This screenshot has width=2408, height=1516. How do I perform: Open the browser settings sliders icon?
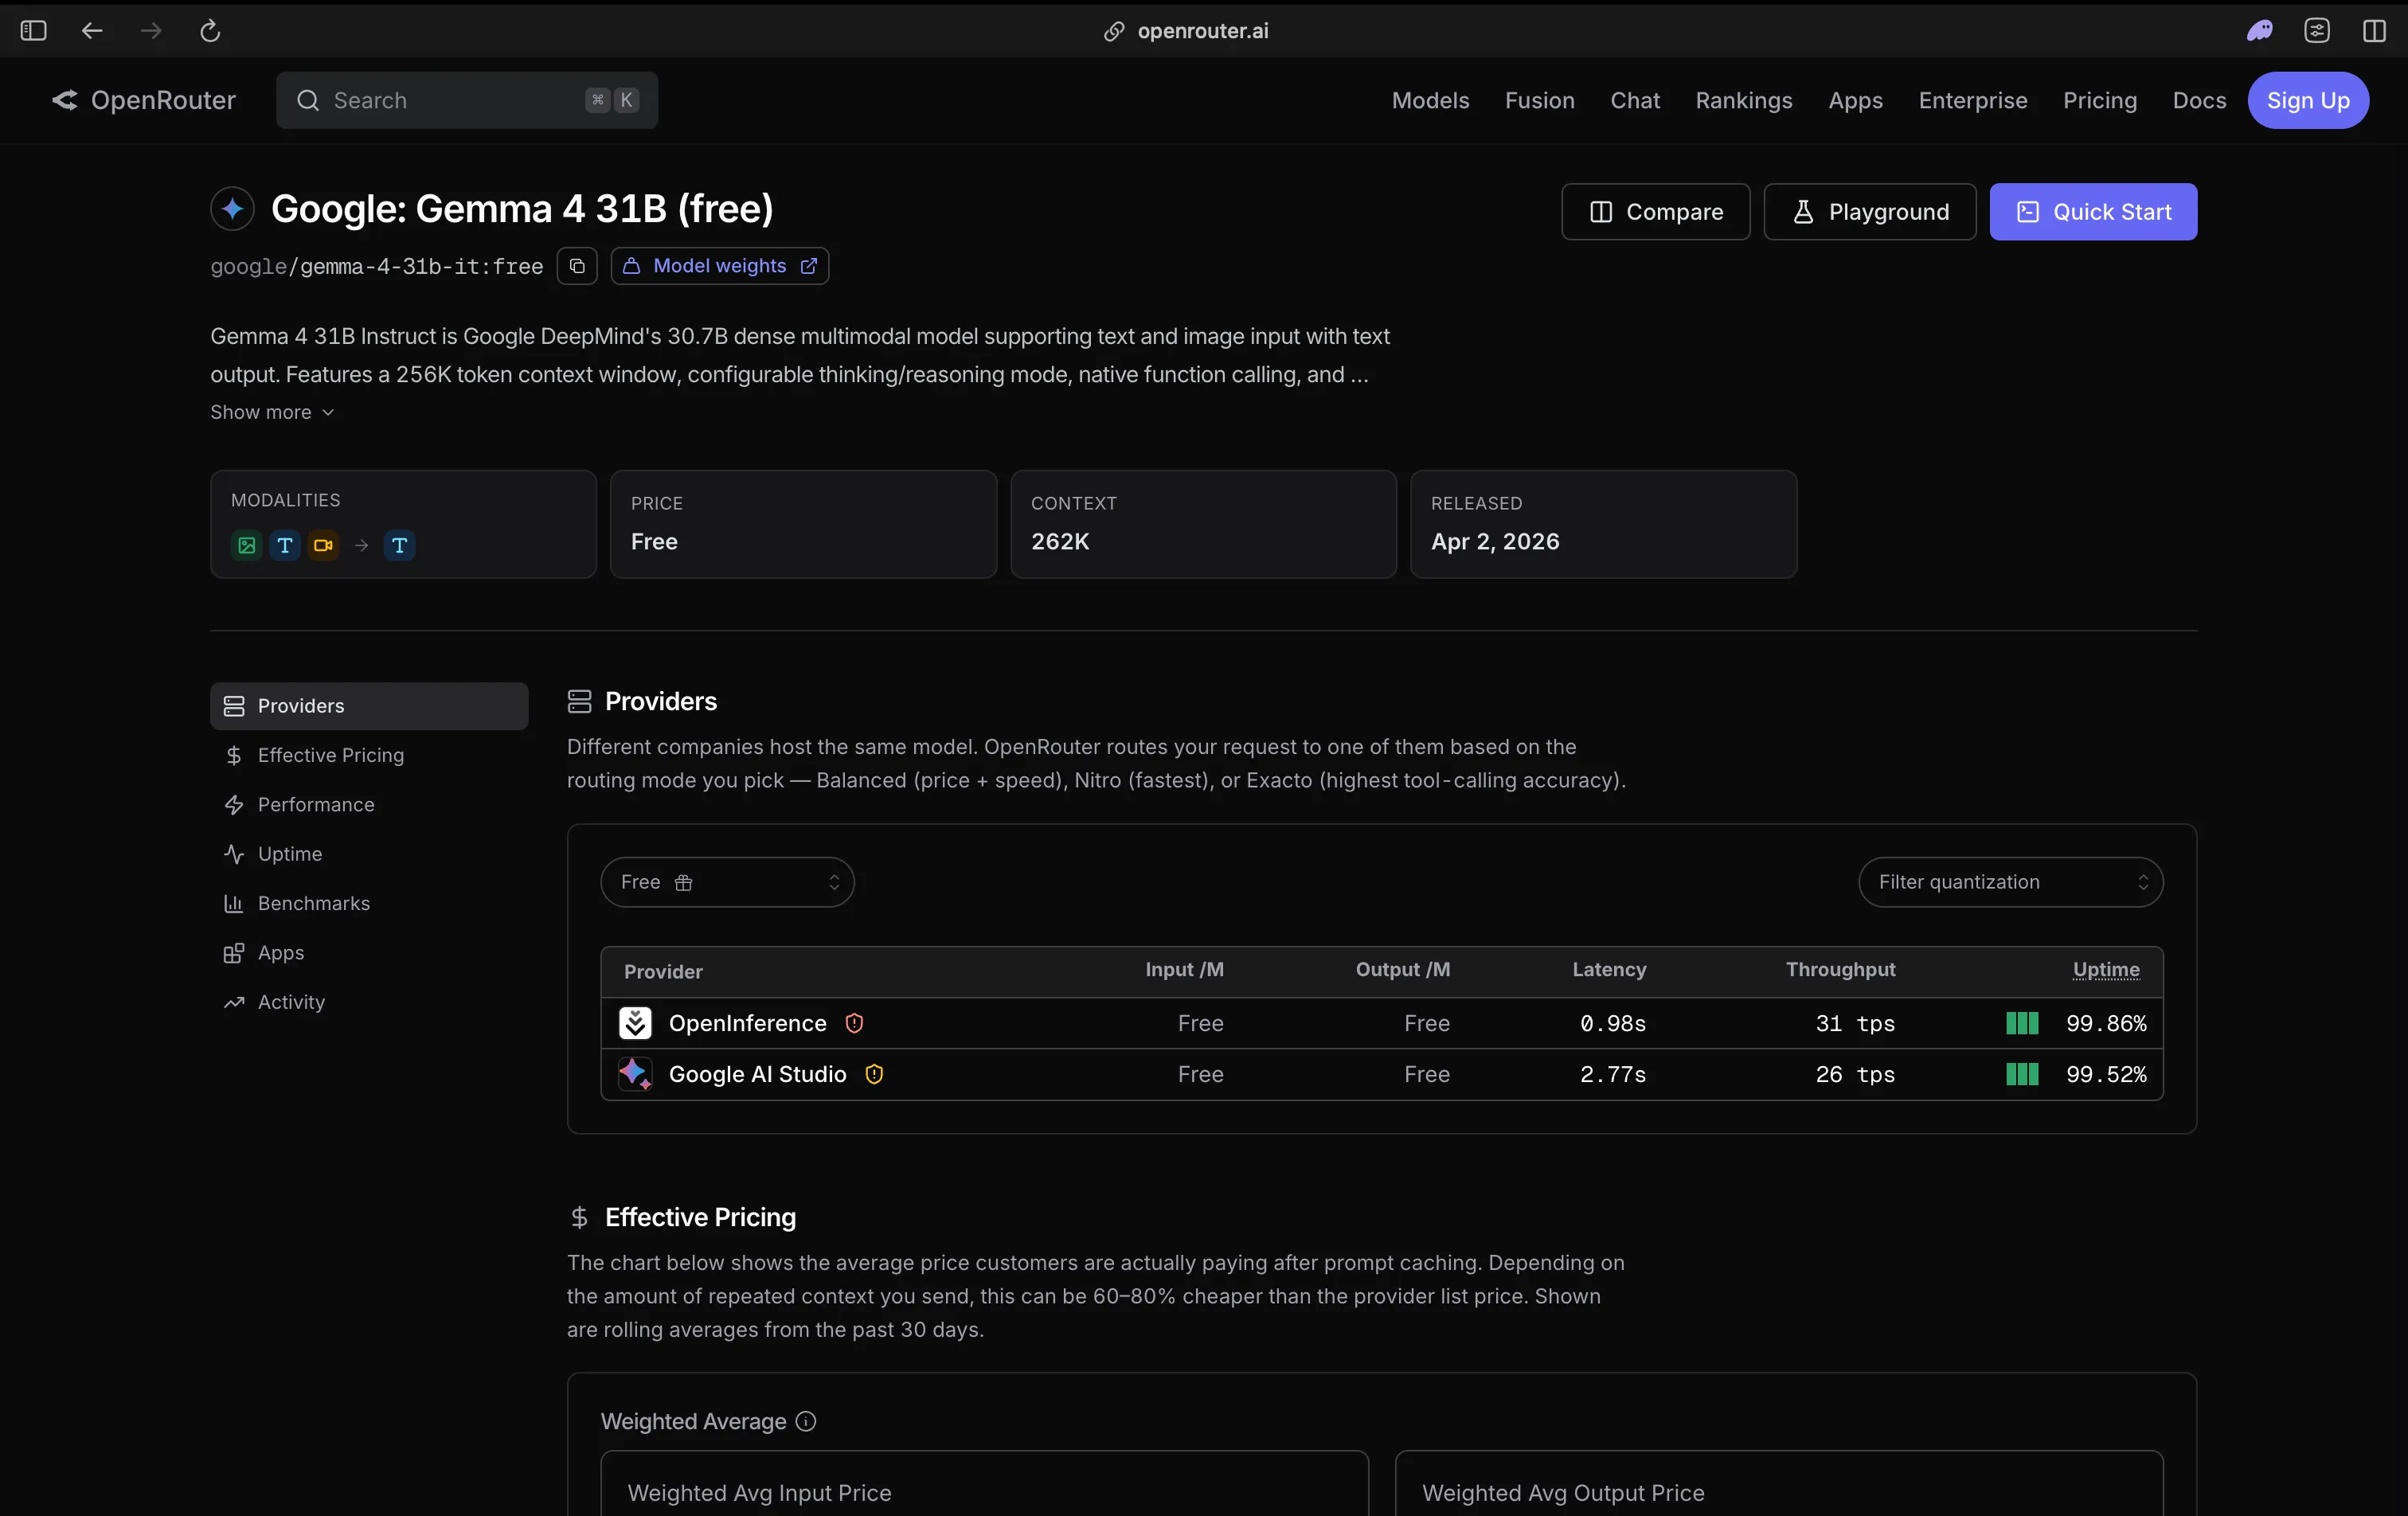tap(2317, 31)
